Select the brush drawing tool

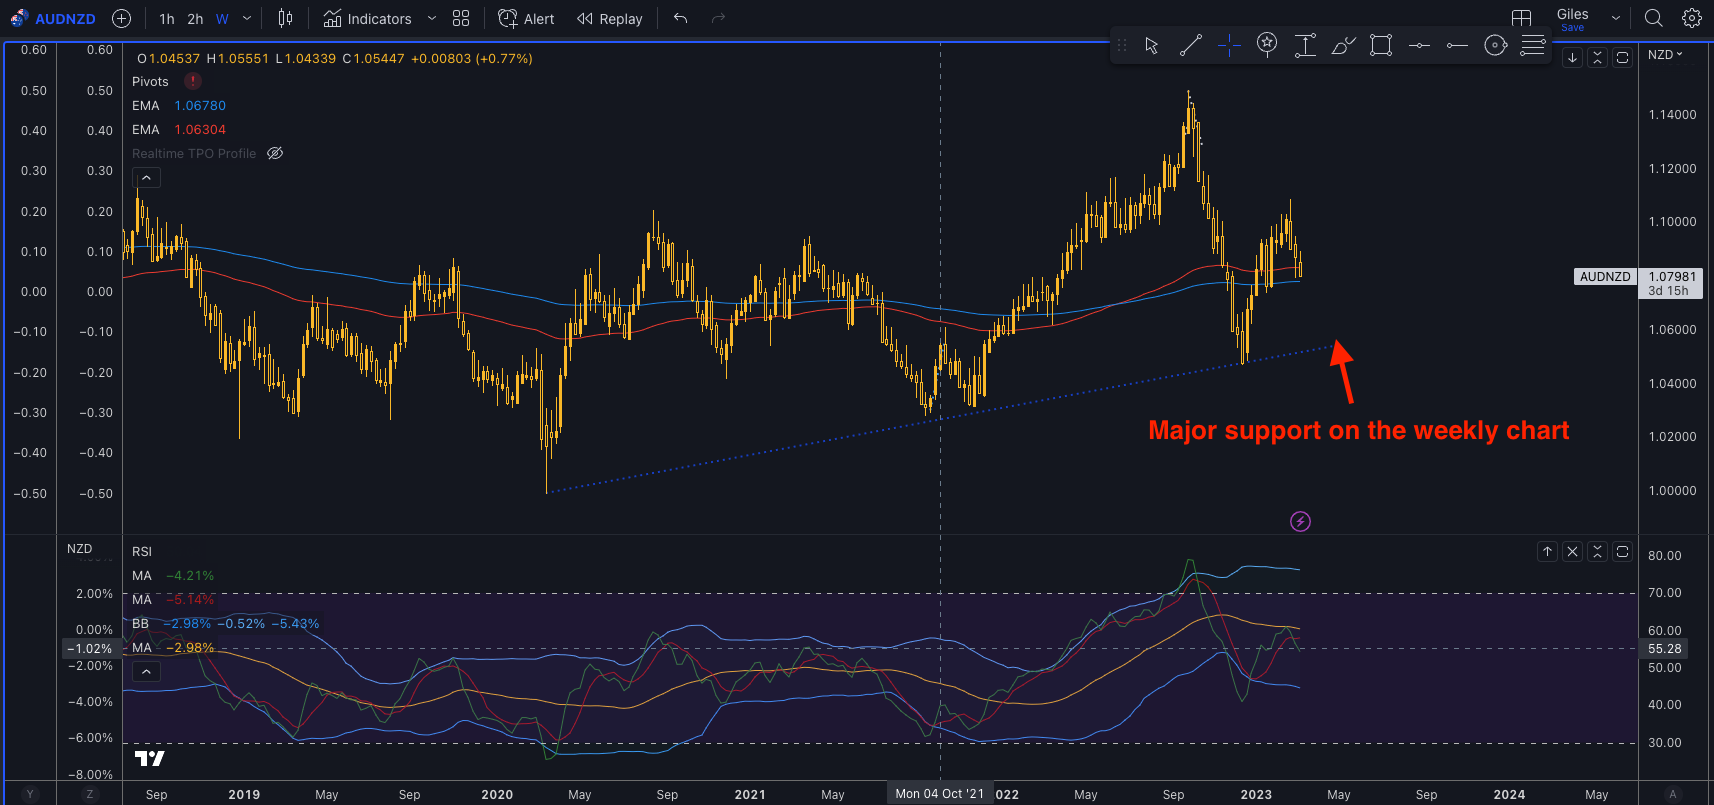click(1343, 45)
